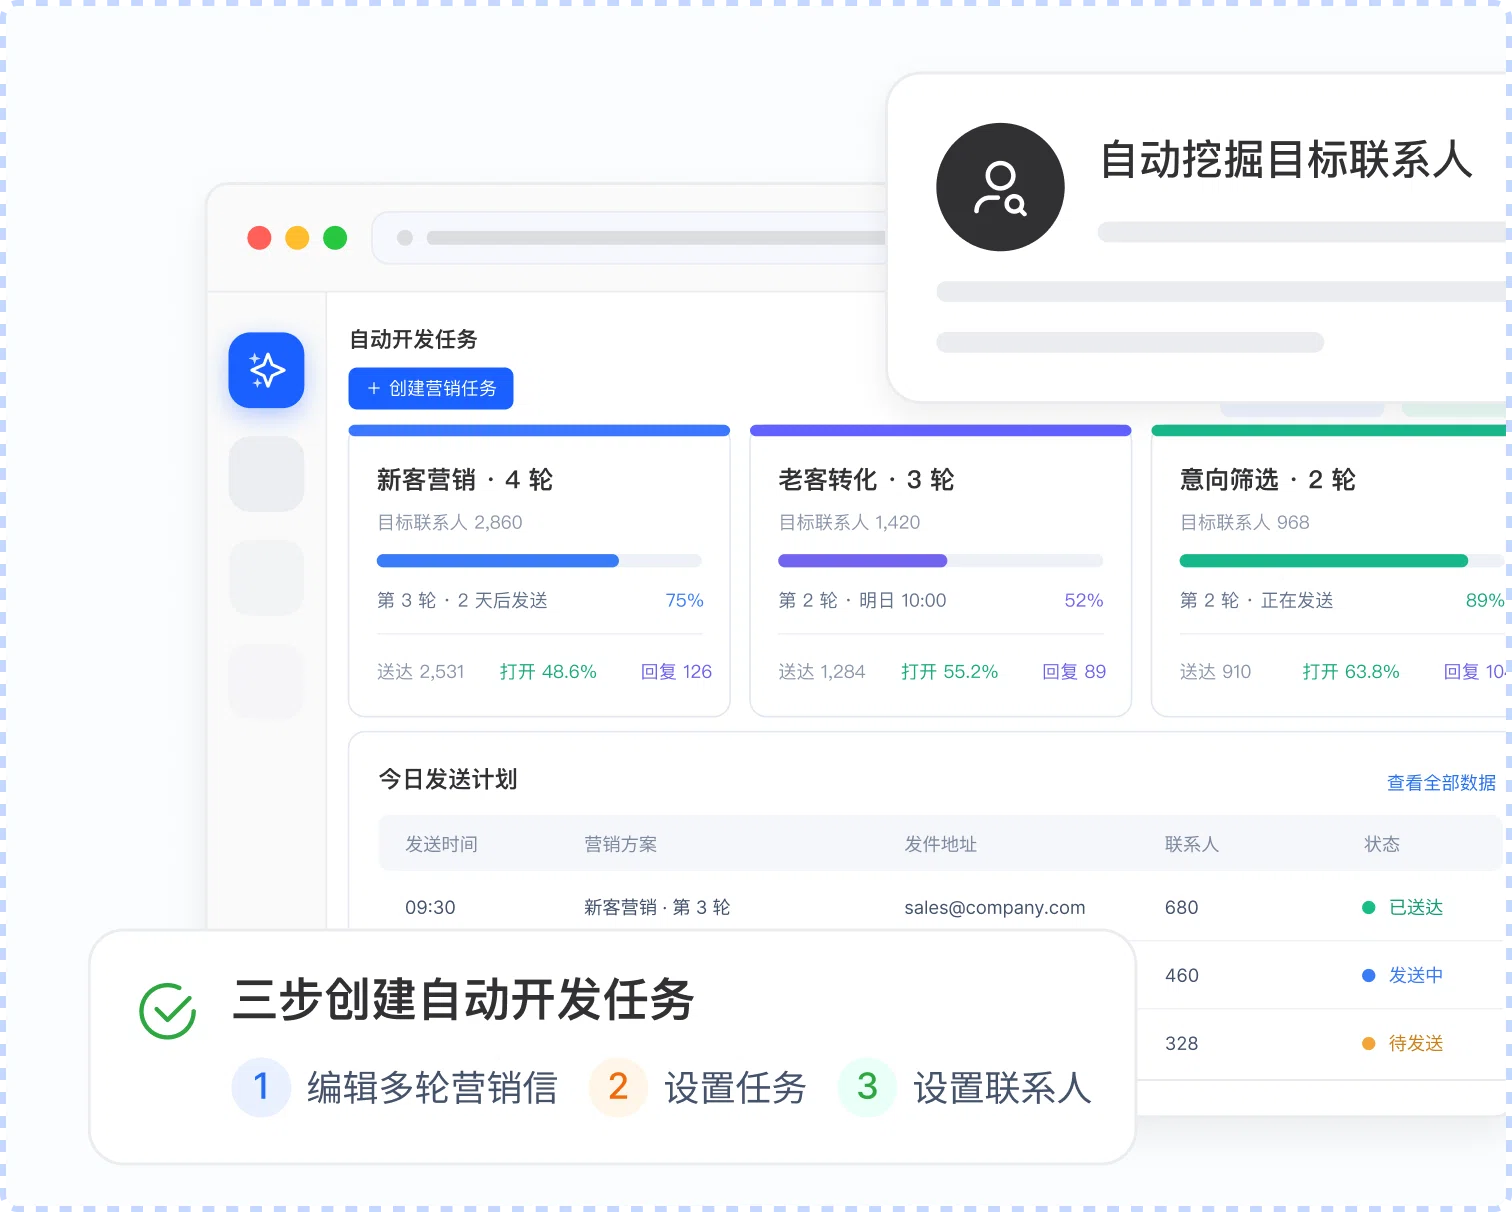Click the 发件地址 column header
Screen dimensions: 1512x1212
pyautogui.click(x=940, y=844)
